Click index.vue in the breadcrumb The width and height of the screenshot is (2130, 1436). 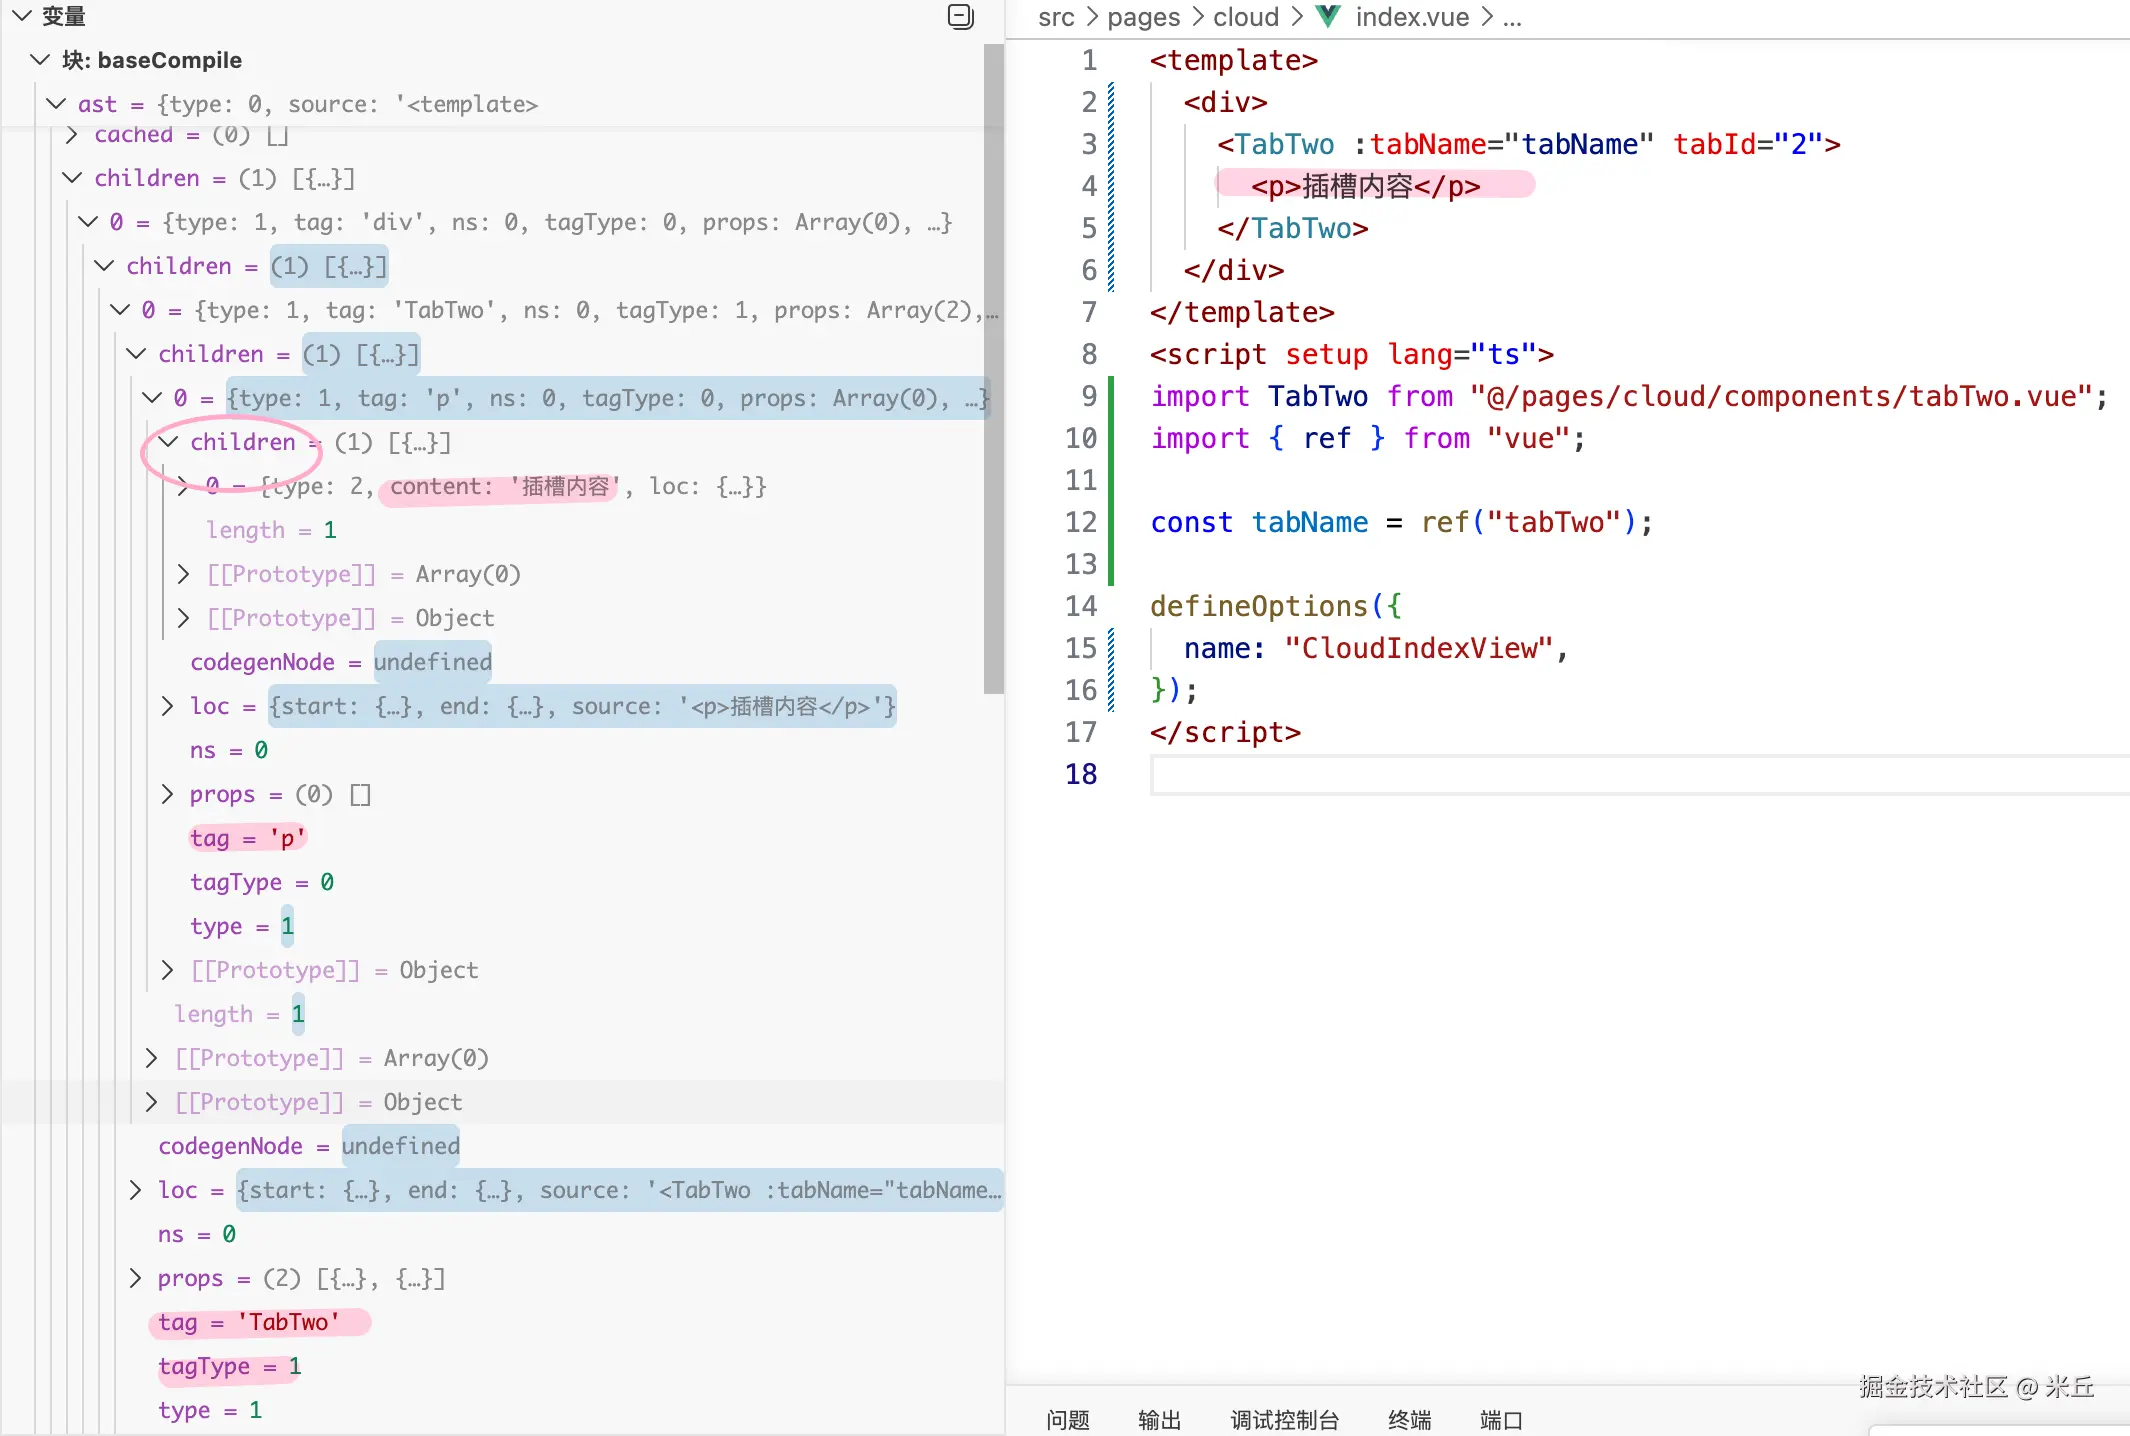tap(1411, 17)
